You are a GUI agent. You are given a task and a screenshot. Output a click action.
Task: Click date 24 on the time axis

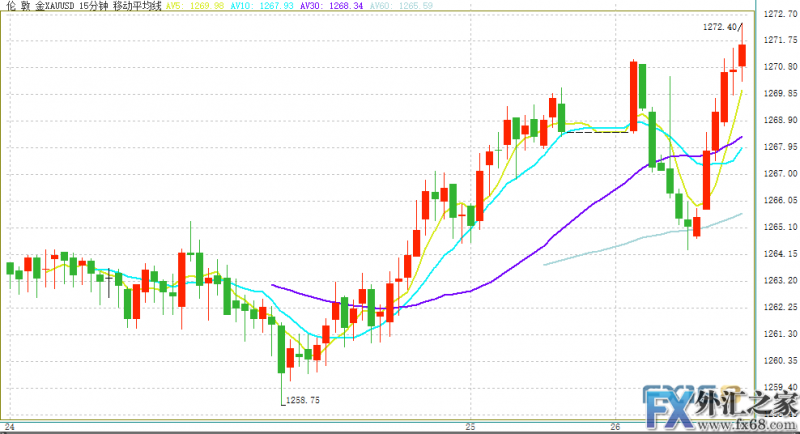(x=8, y=427)
